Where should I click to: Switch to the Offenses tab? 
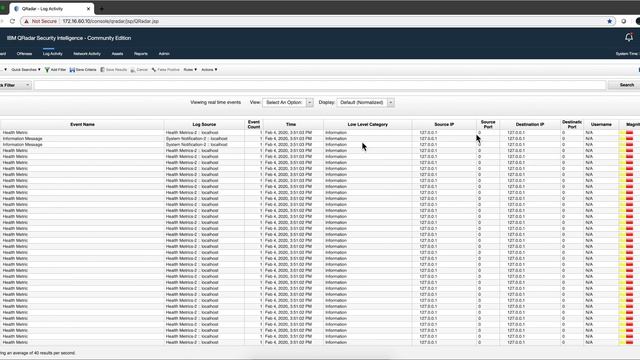coord(24,53)
